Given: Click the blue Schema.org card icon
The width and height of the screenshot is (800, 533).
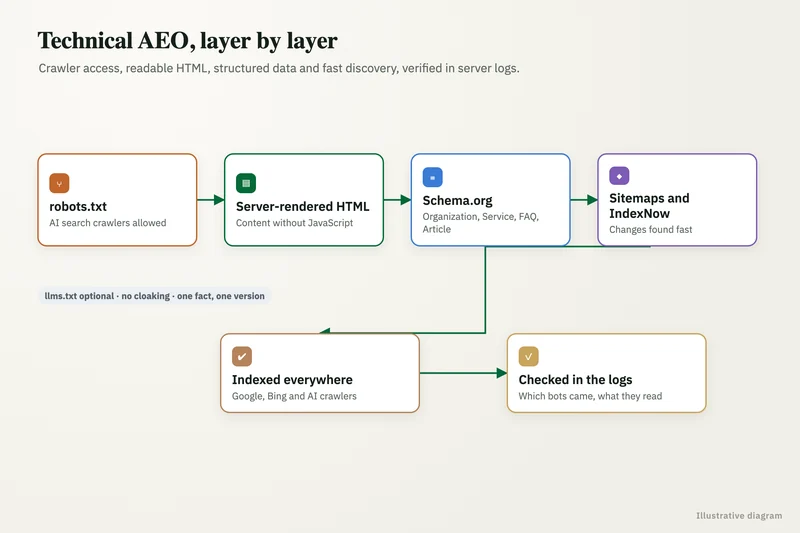Looking at the screenshot, I should (433, 177).
